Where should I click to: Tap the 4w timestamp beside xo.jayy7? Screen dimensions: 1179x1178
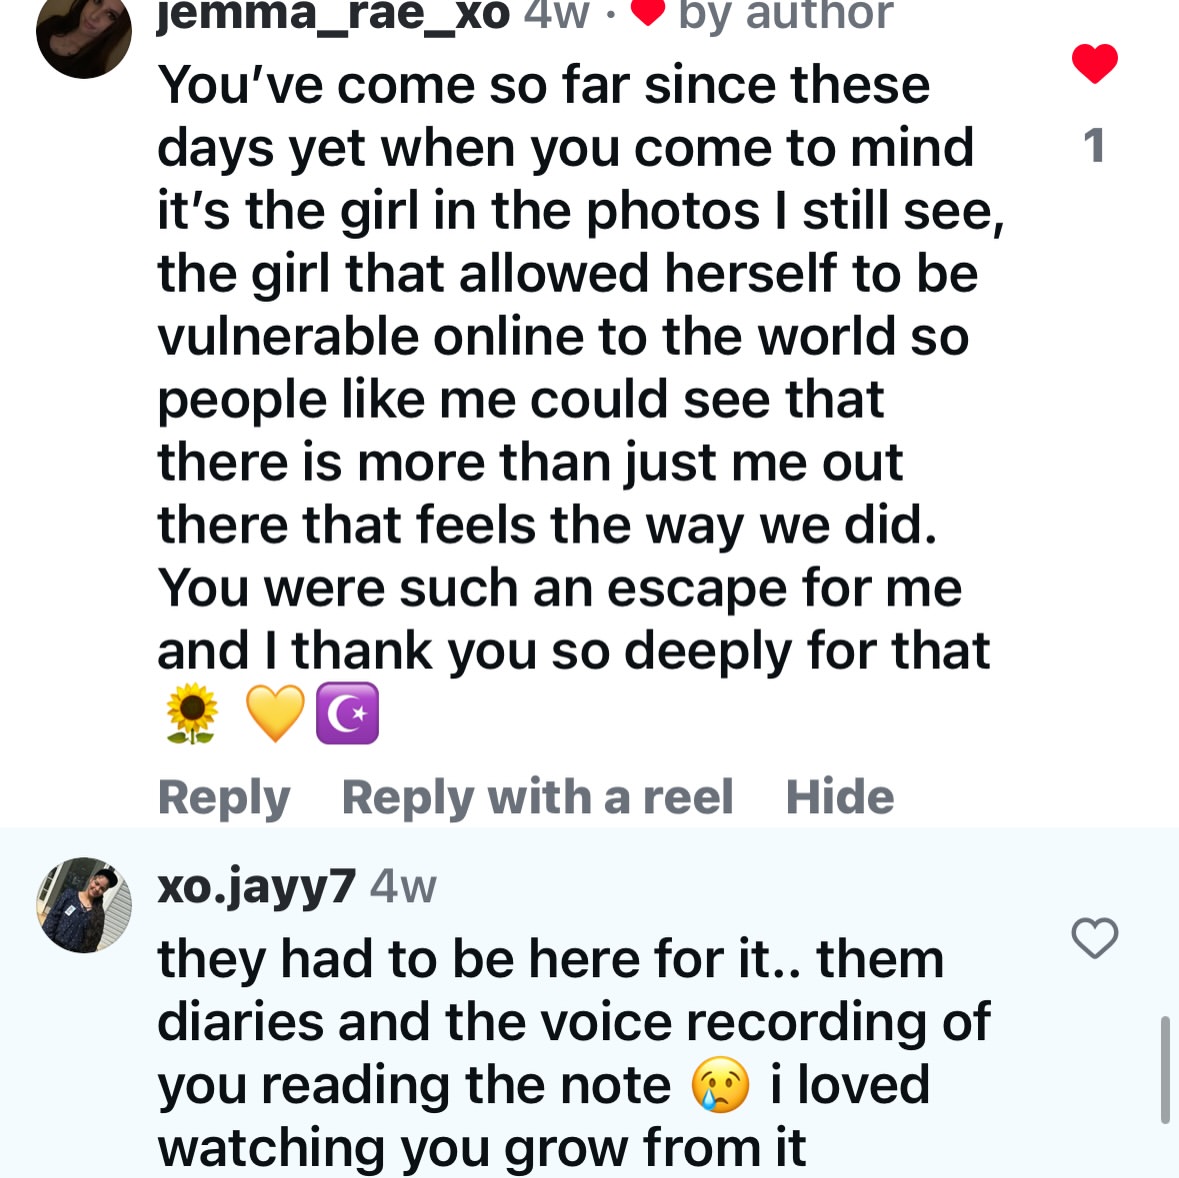[403, 887]
